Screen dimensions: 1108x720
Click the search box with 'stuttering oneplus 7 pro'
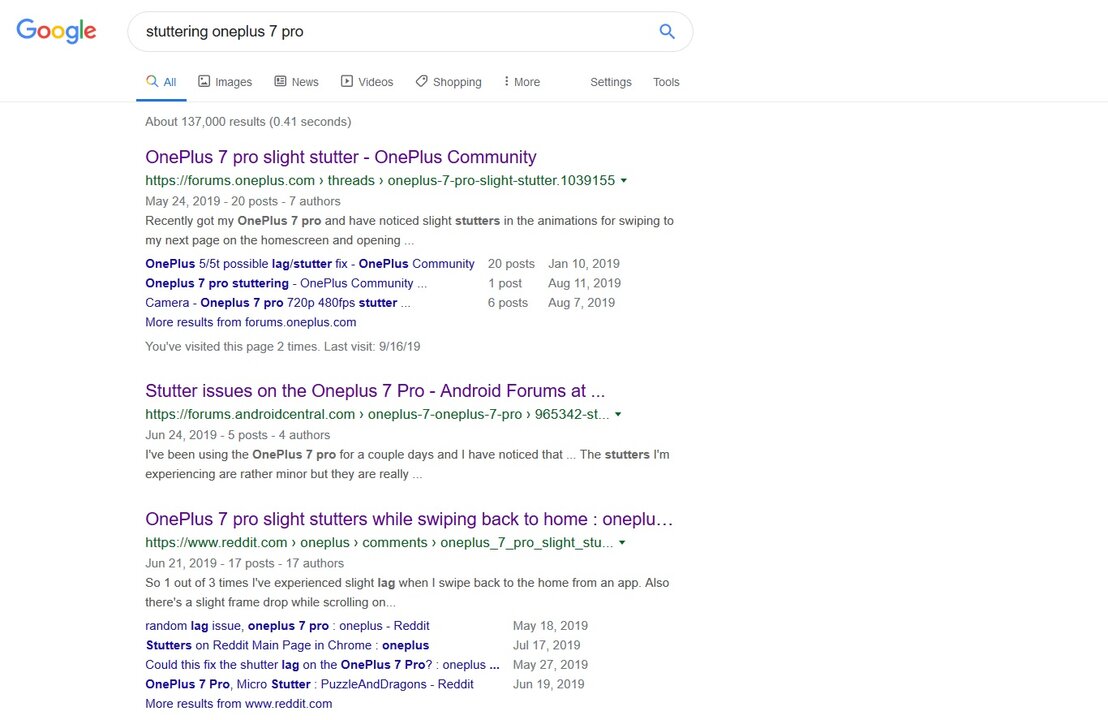pos(410,31)
